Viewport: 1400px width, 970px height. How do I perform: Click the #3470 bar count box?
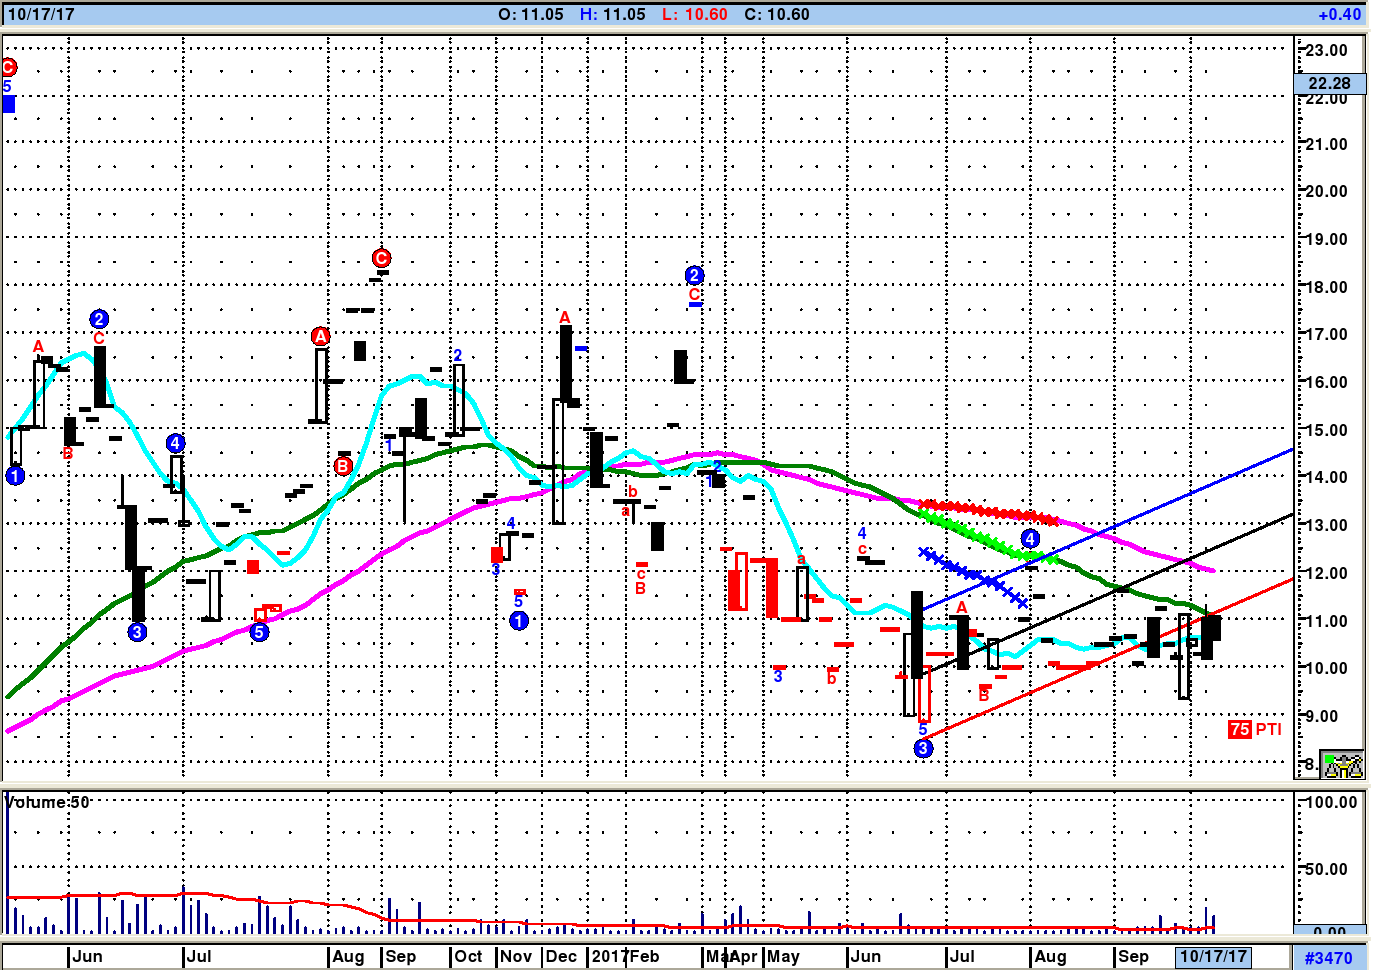(x=1329, y=957)
